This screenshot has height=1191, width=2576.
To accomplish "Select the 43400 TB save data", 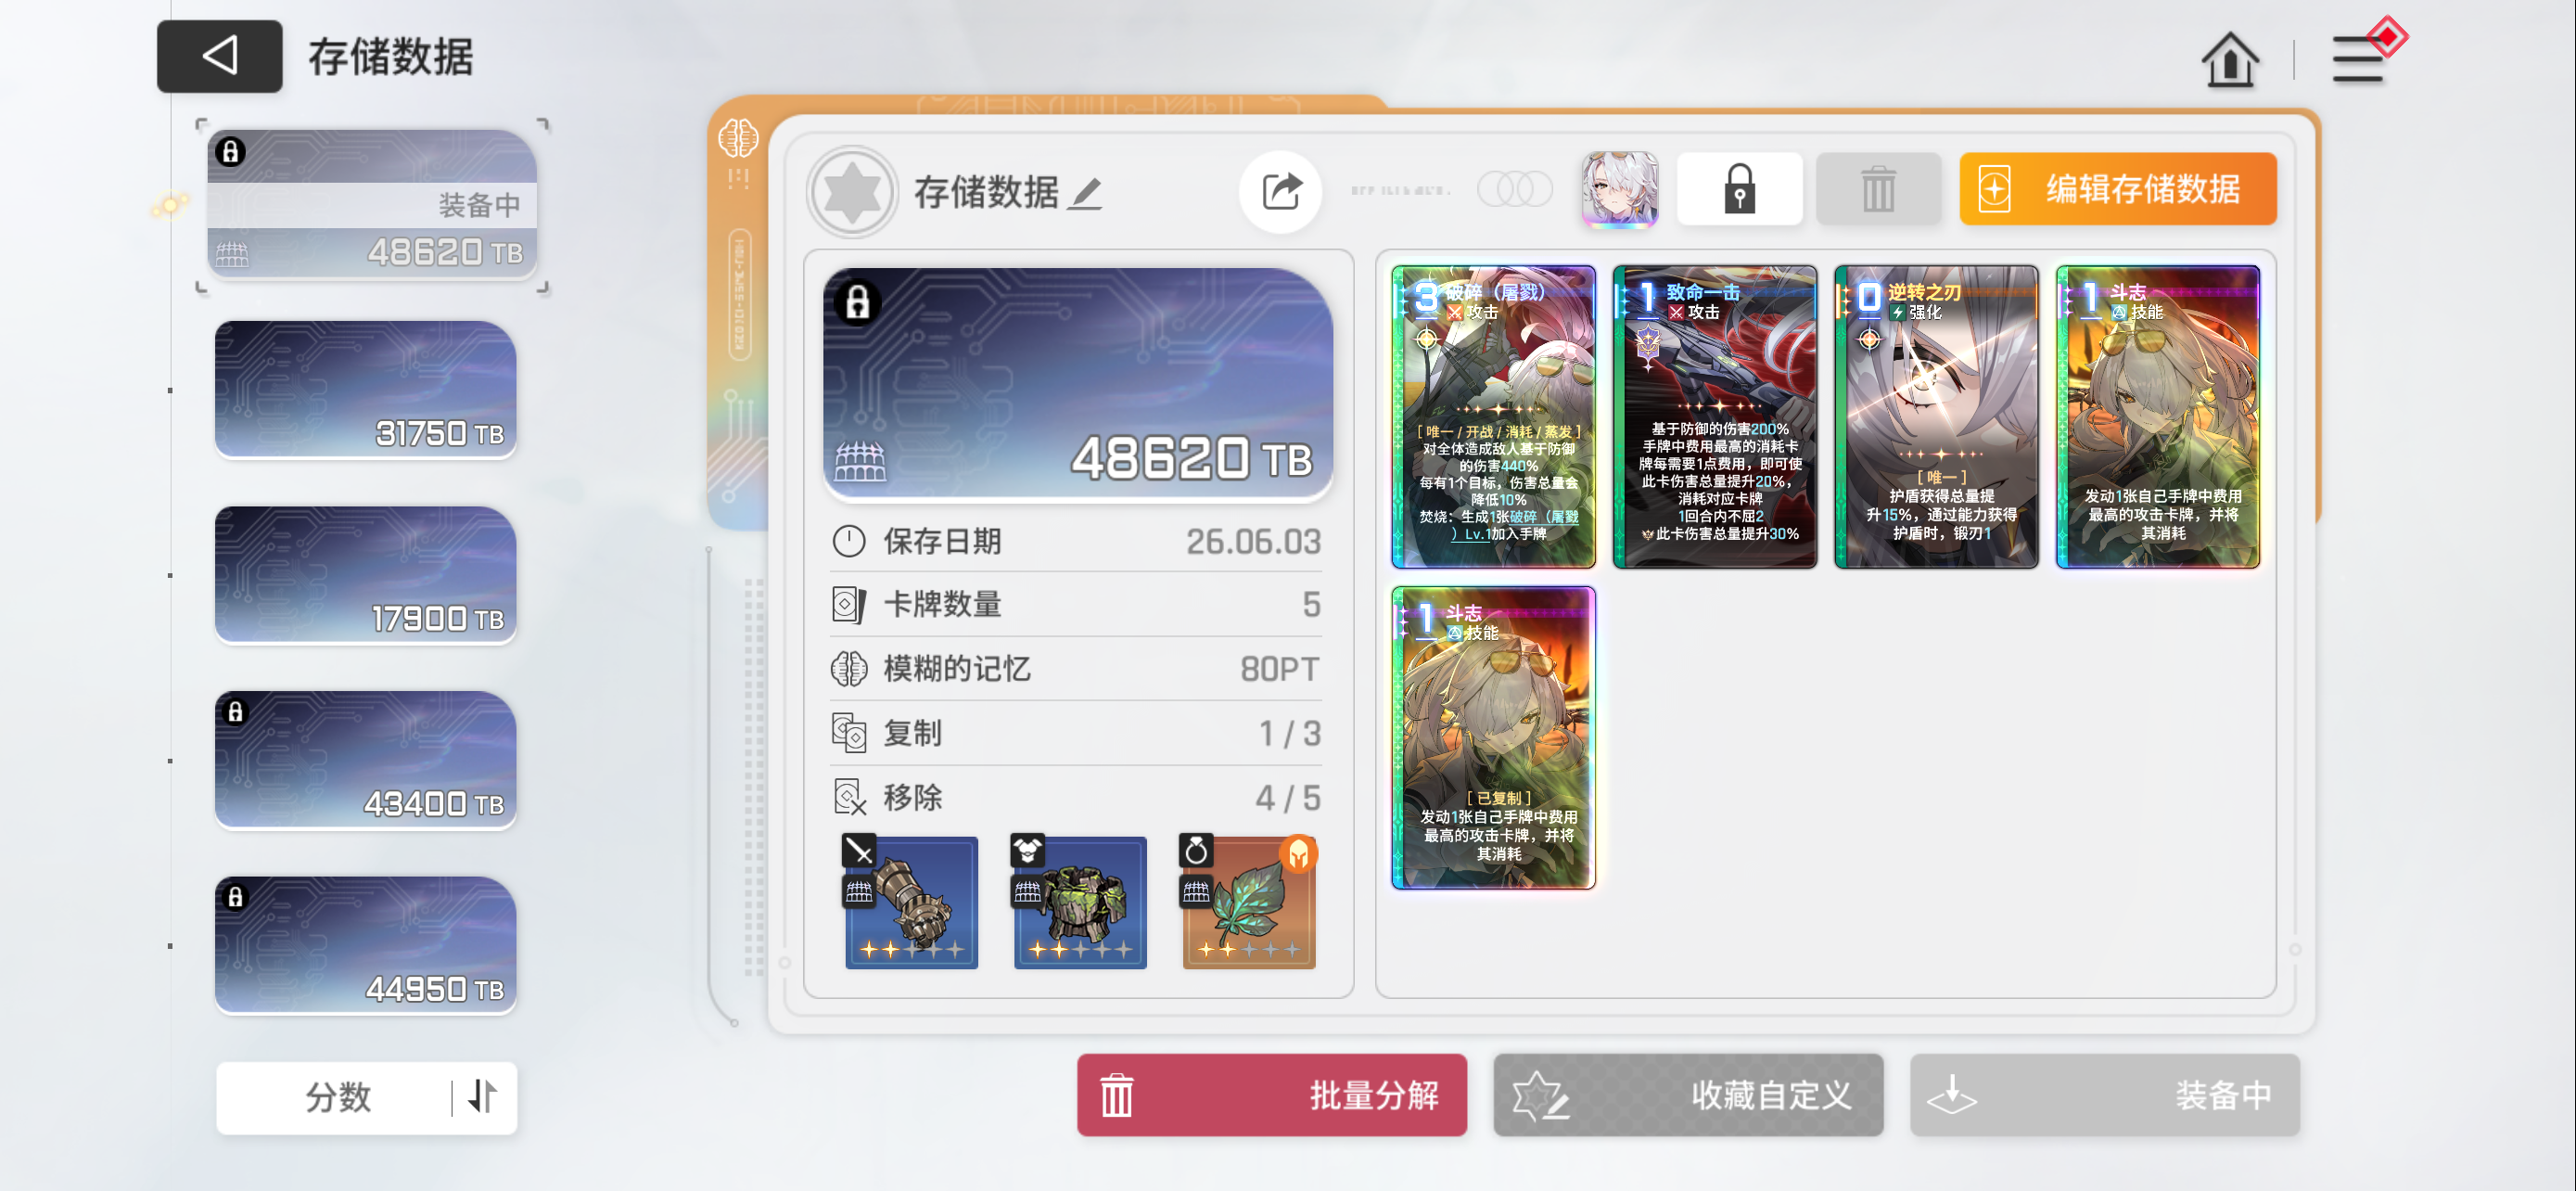I will (x=366, y=760).
